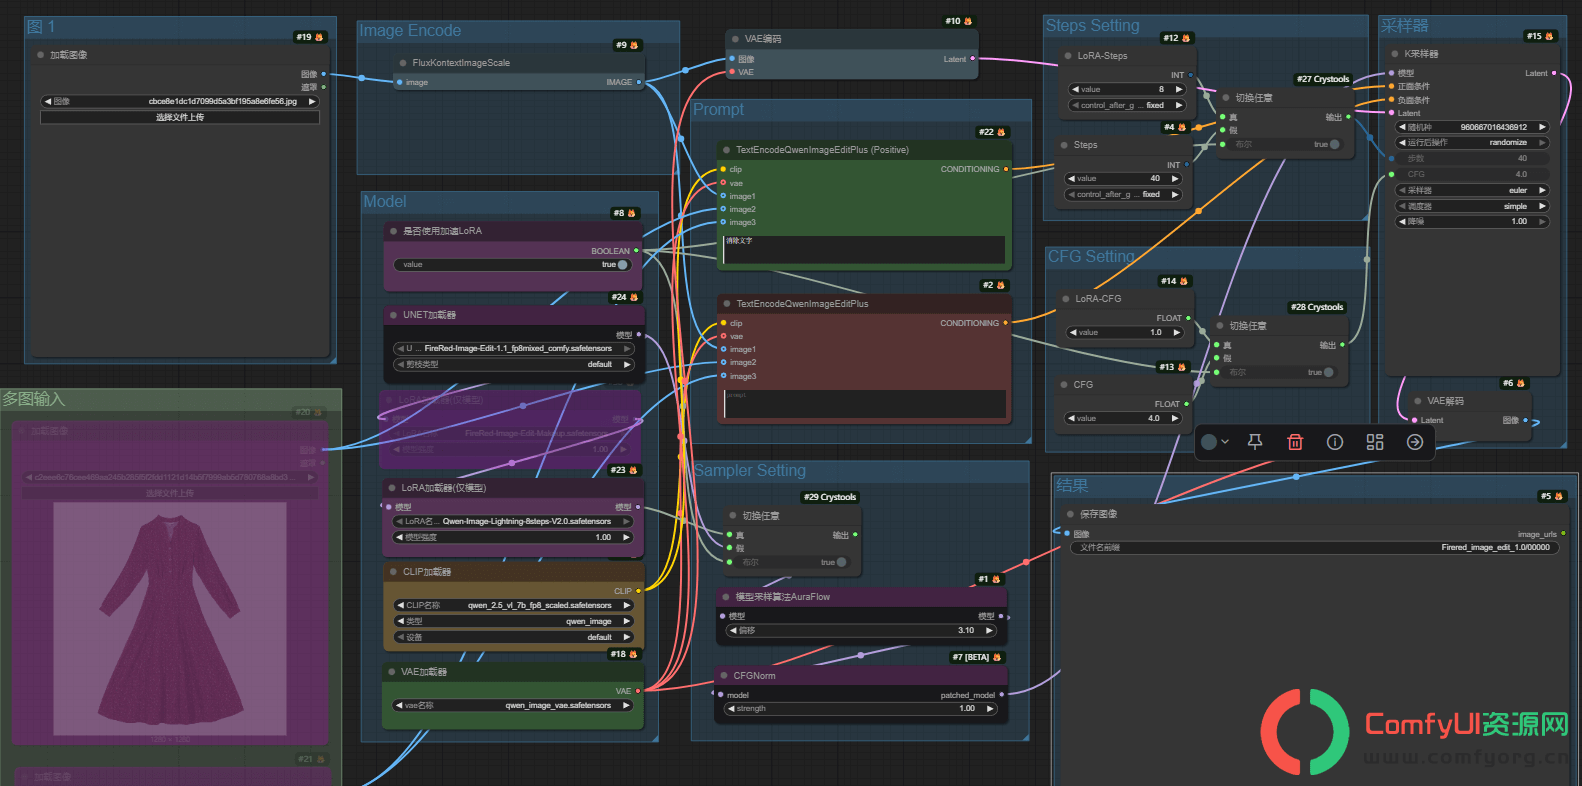
Task: Open the color dropdown in the selection toolbar
Action: pyautogui.click(x=1215, y=442)
